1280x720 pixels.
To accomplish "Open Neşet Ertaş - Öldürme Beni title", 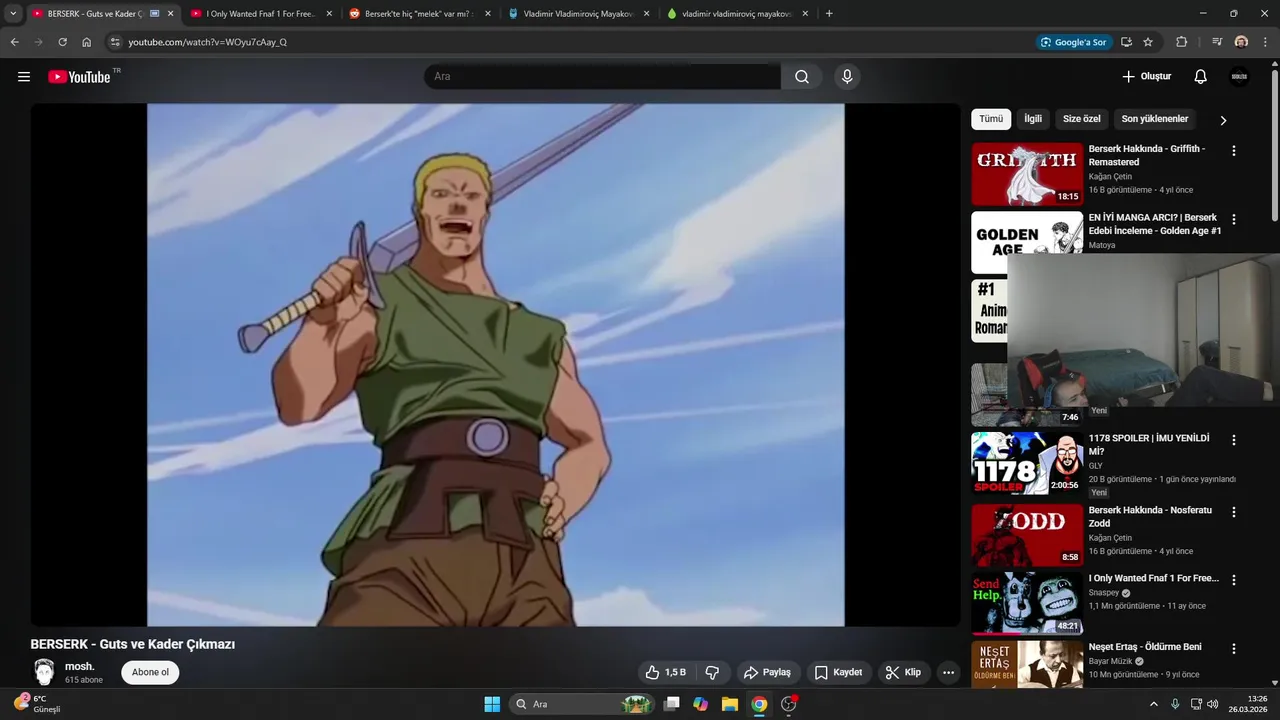I will [x=1145, y=647].
